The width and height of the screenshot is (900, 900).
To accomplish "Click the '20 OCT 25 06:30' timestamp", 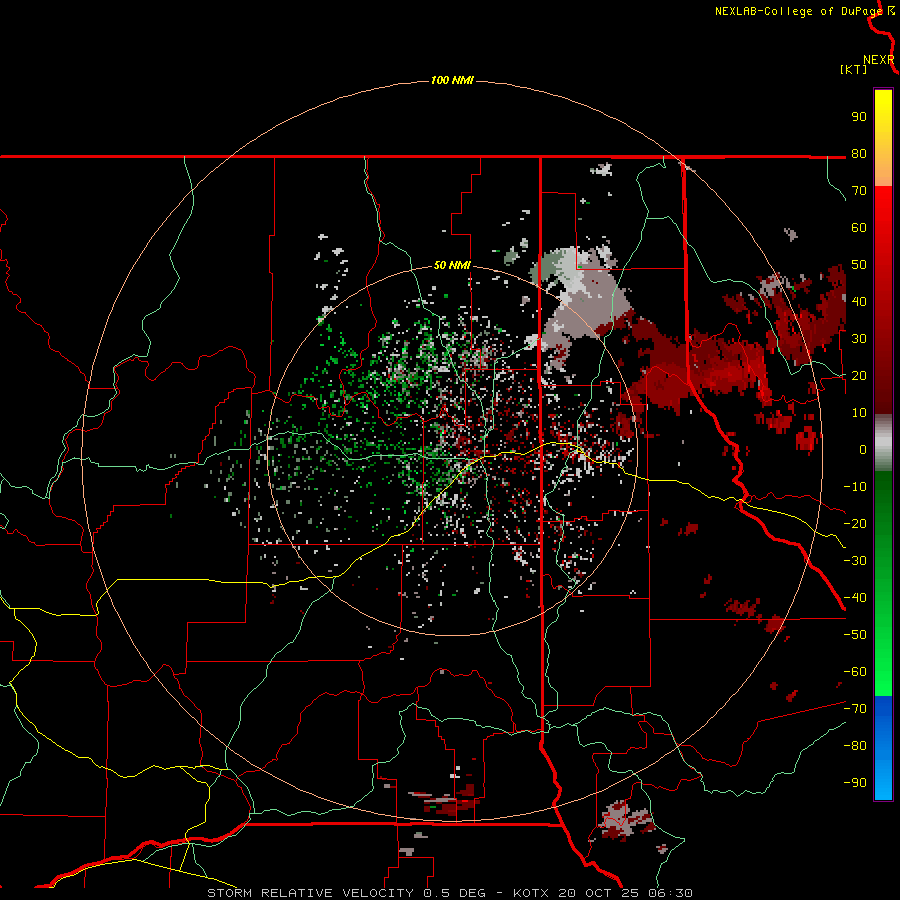I will (x=626, y=893).
